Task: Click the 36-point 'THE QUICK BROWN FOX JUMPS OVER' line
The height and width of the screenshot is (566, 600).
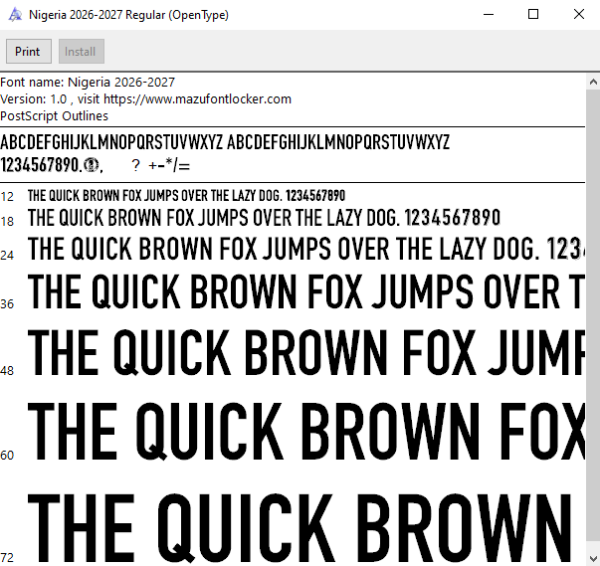Action: [x=306, y=291]
